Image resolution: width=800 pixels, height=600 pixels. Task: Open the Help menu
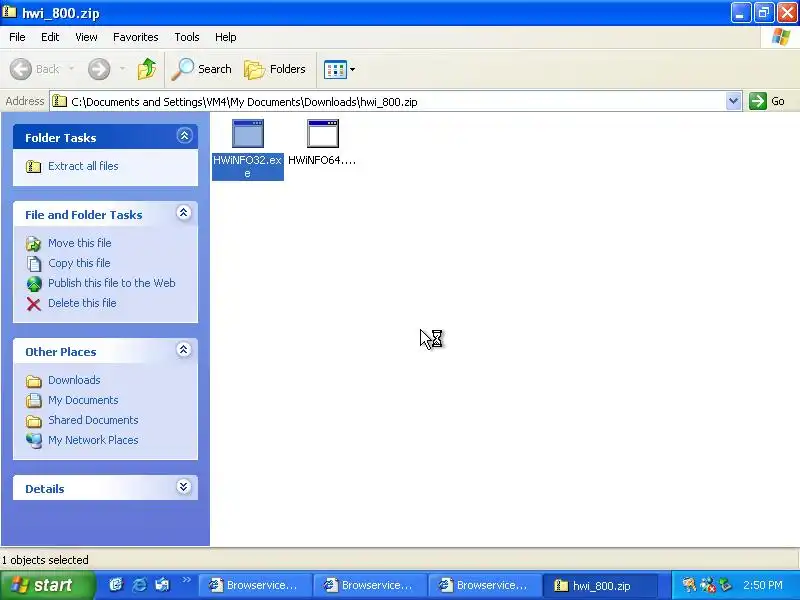pyautogui.click(x=226, y=37)
